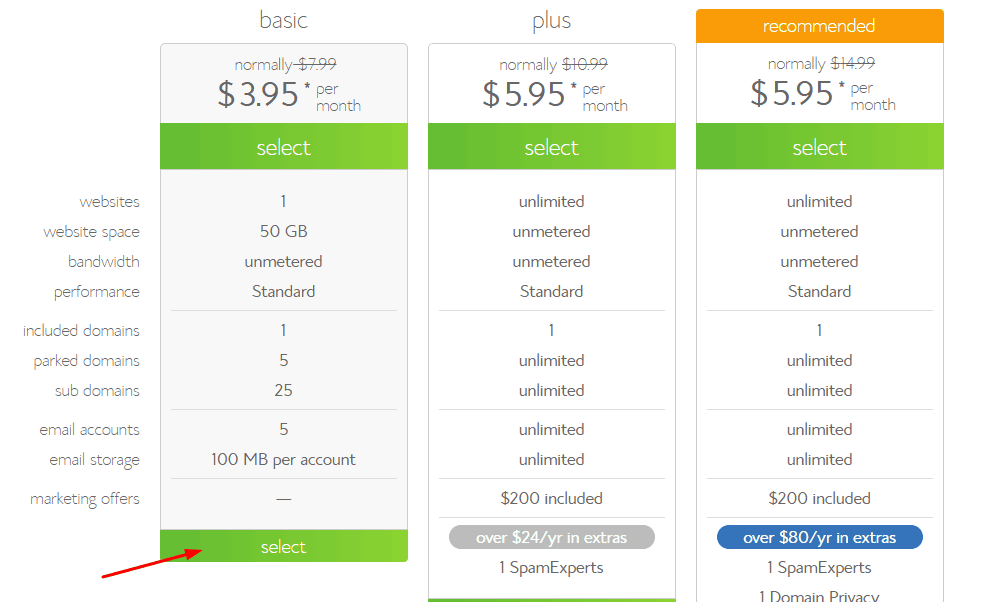The height and width of the screenshot is (602, 1006).
Task: Click the $200 included value for plus
Action: [x=551, y=498]
